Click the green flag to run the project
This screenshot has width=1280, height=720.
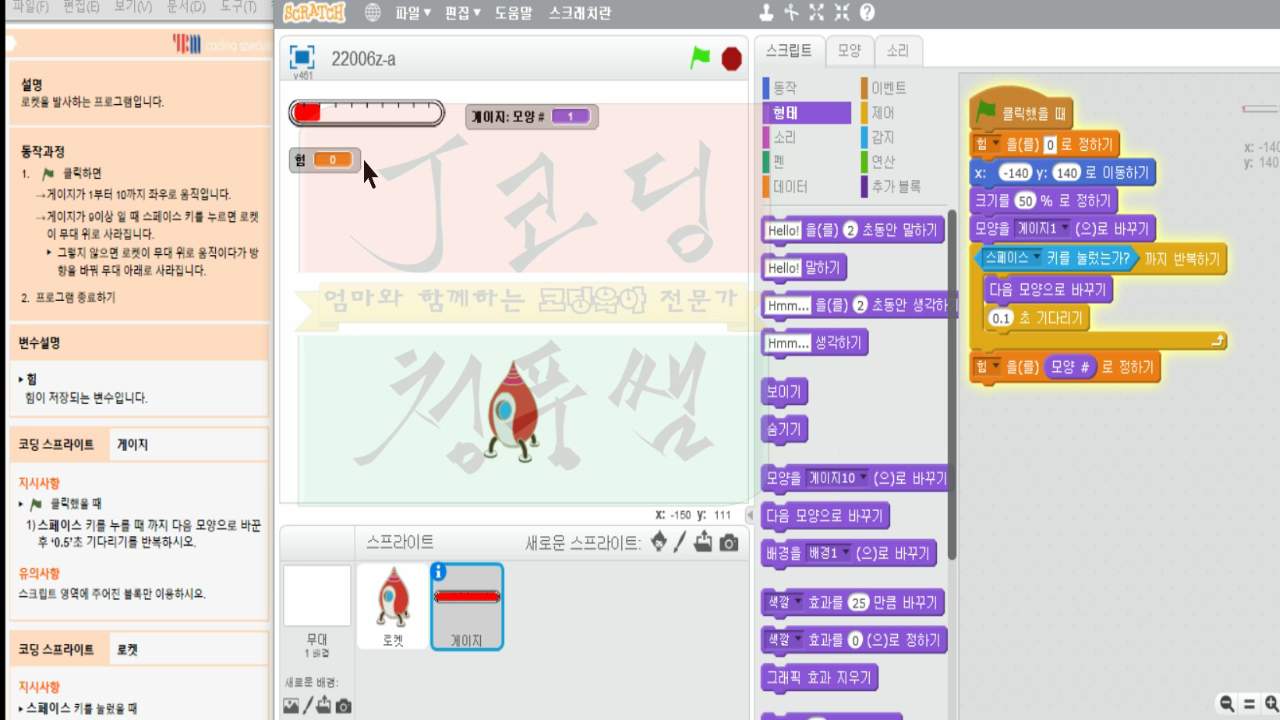point(699,58)
